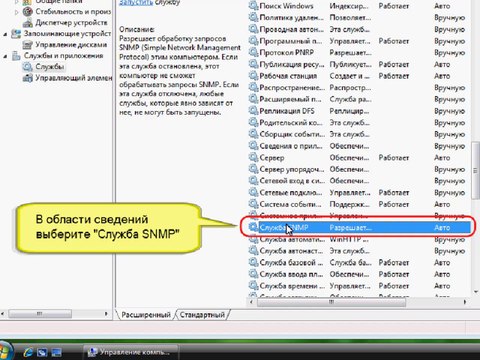The width and height of the screenshot is (480, 360).
Task: Click the gear icon of Протокол PNRP service
Action: (x=253, y=52)
